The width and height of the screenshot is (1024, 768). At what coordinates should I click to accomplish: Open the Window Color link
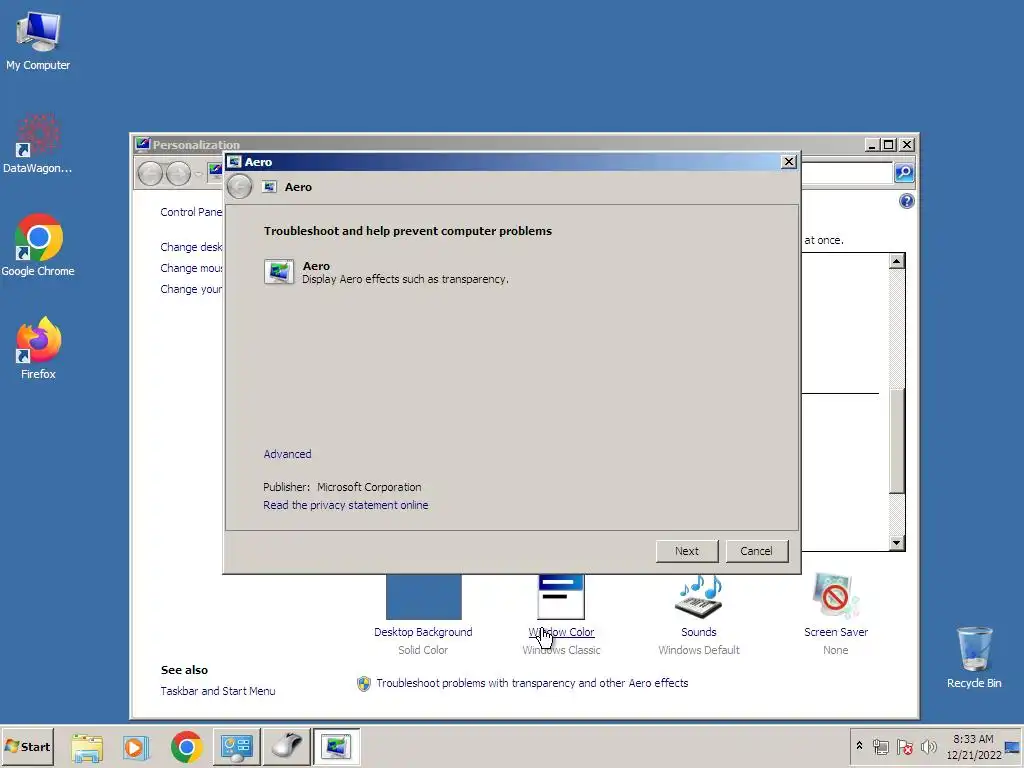[x=561, y=632]
